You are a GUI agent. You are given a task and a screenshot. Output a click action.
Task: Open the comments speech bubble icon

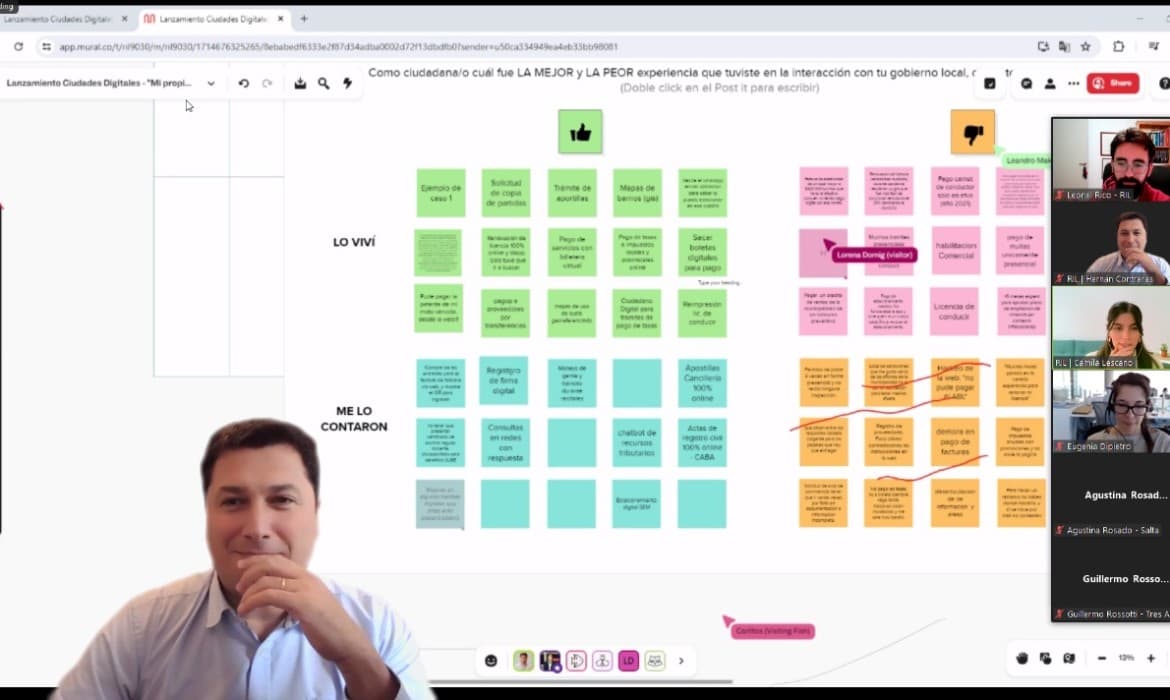(x=1026, y=84)
